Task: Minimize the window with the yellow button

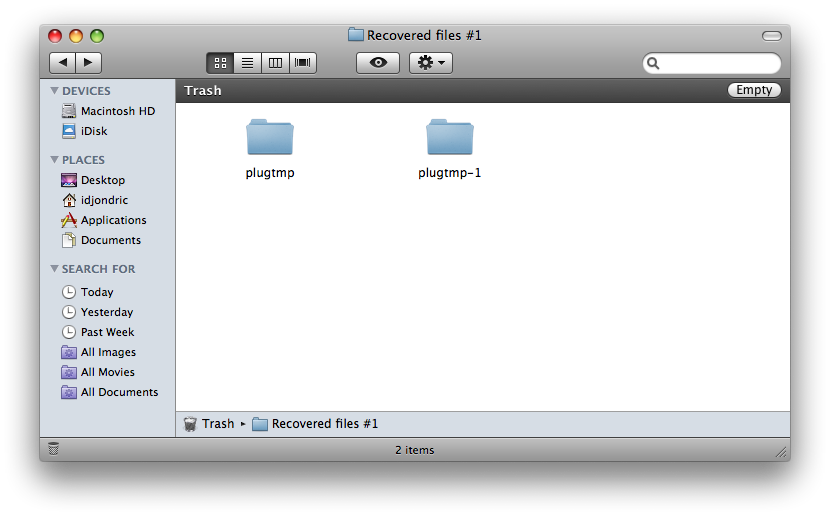Action: (76, 36)
